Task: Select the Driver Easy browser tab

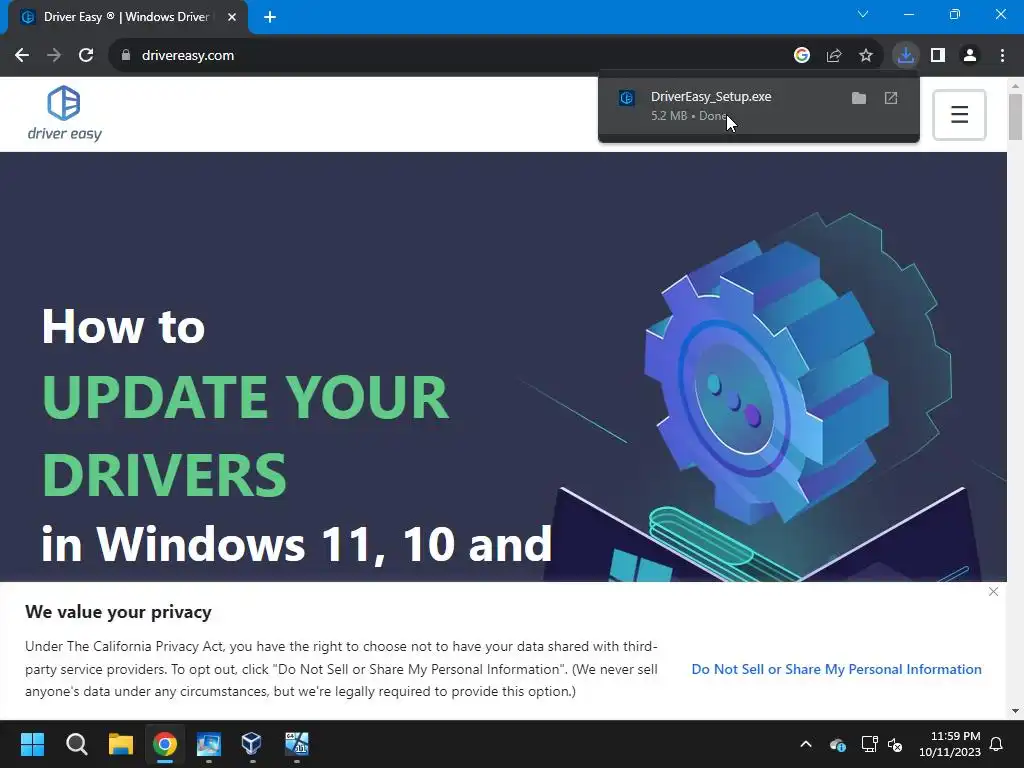Action: (x=127, y=17)
